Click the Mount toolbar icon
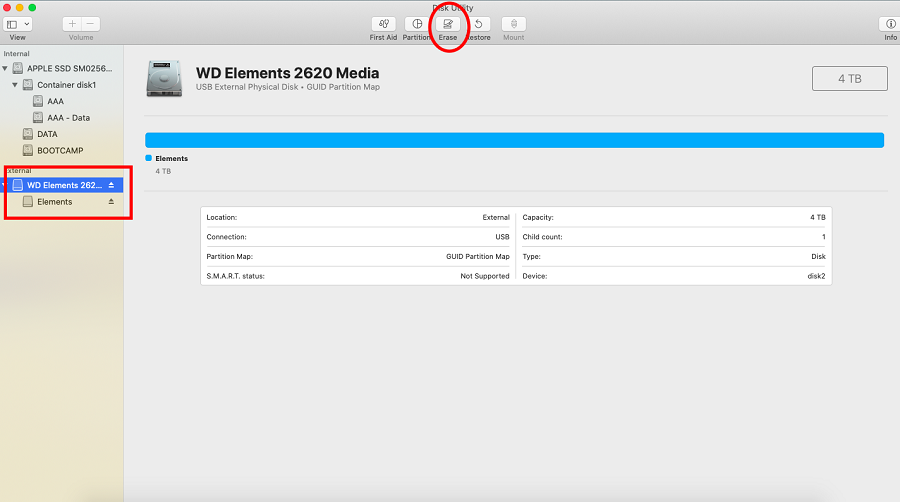 [x=514, y=24]
